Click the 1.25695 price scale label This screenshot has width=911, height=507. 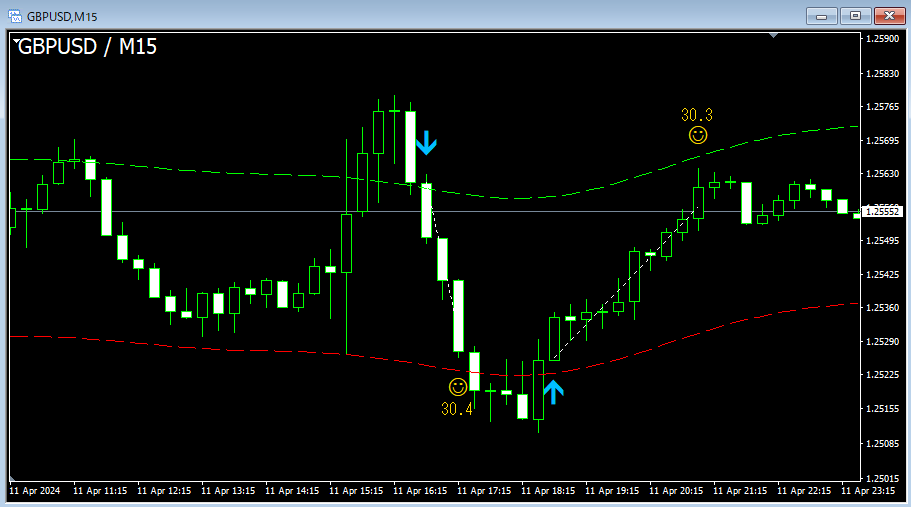click(882, 141)
